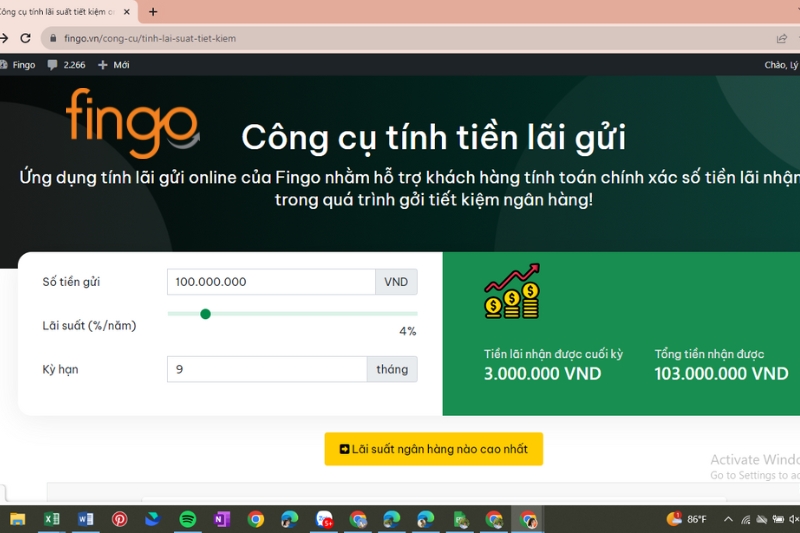Open the 86°F weather widget
This screenshot has height=533, width=800.
(686, 519)
